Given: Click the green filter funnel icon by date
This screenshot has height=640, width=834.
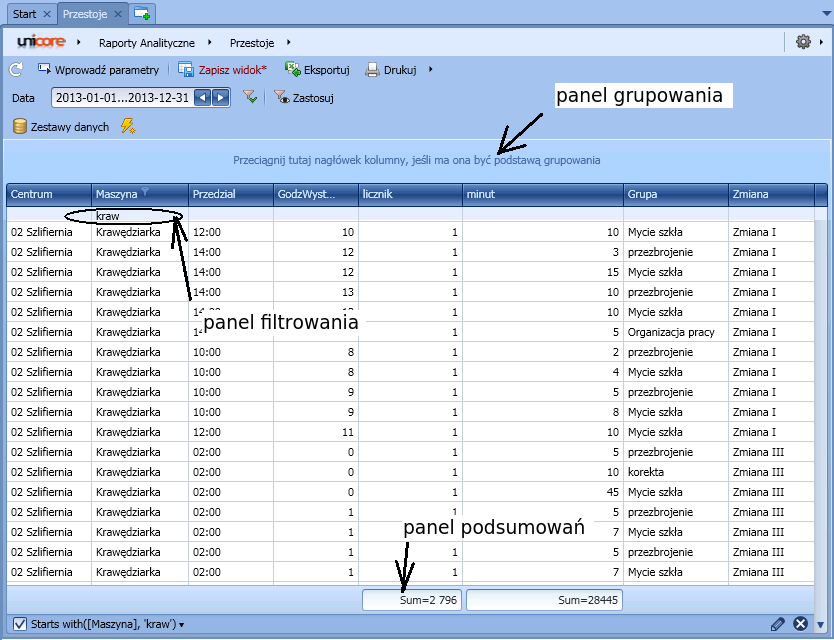Looking at the screenshot, I should point(250,98).
